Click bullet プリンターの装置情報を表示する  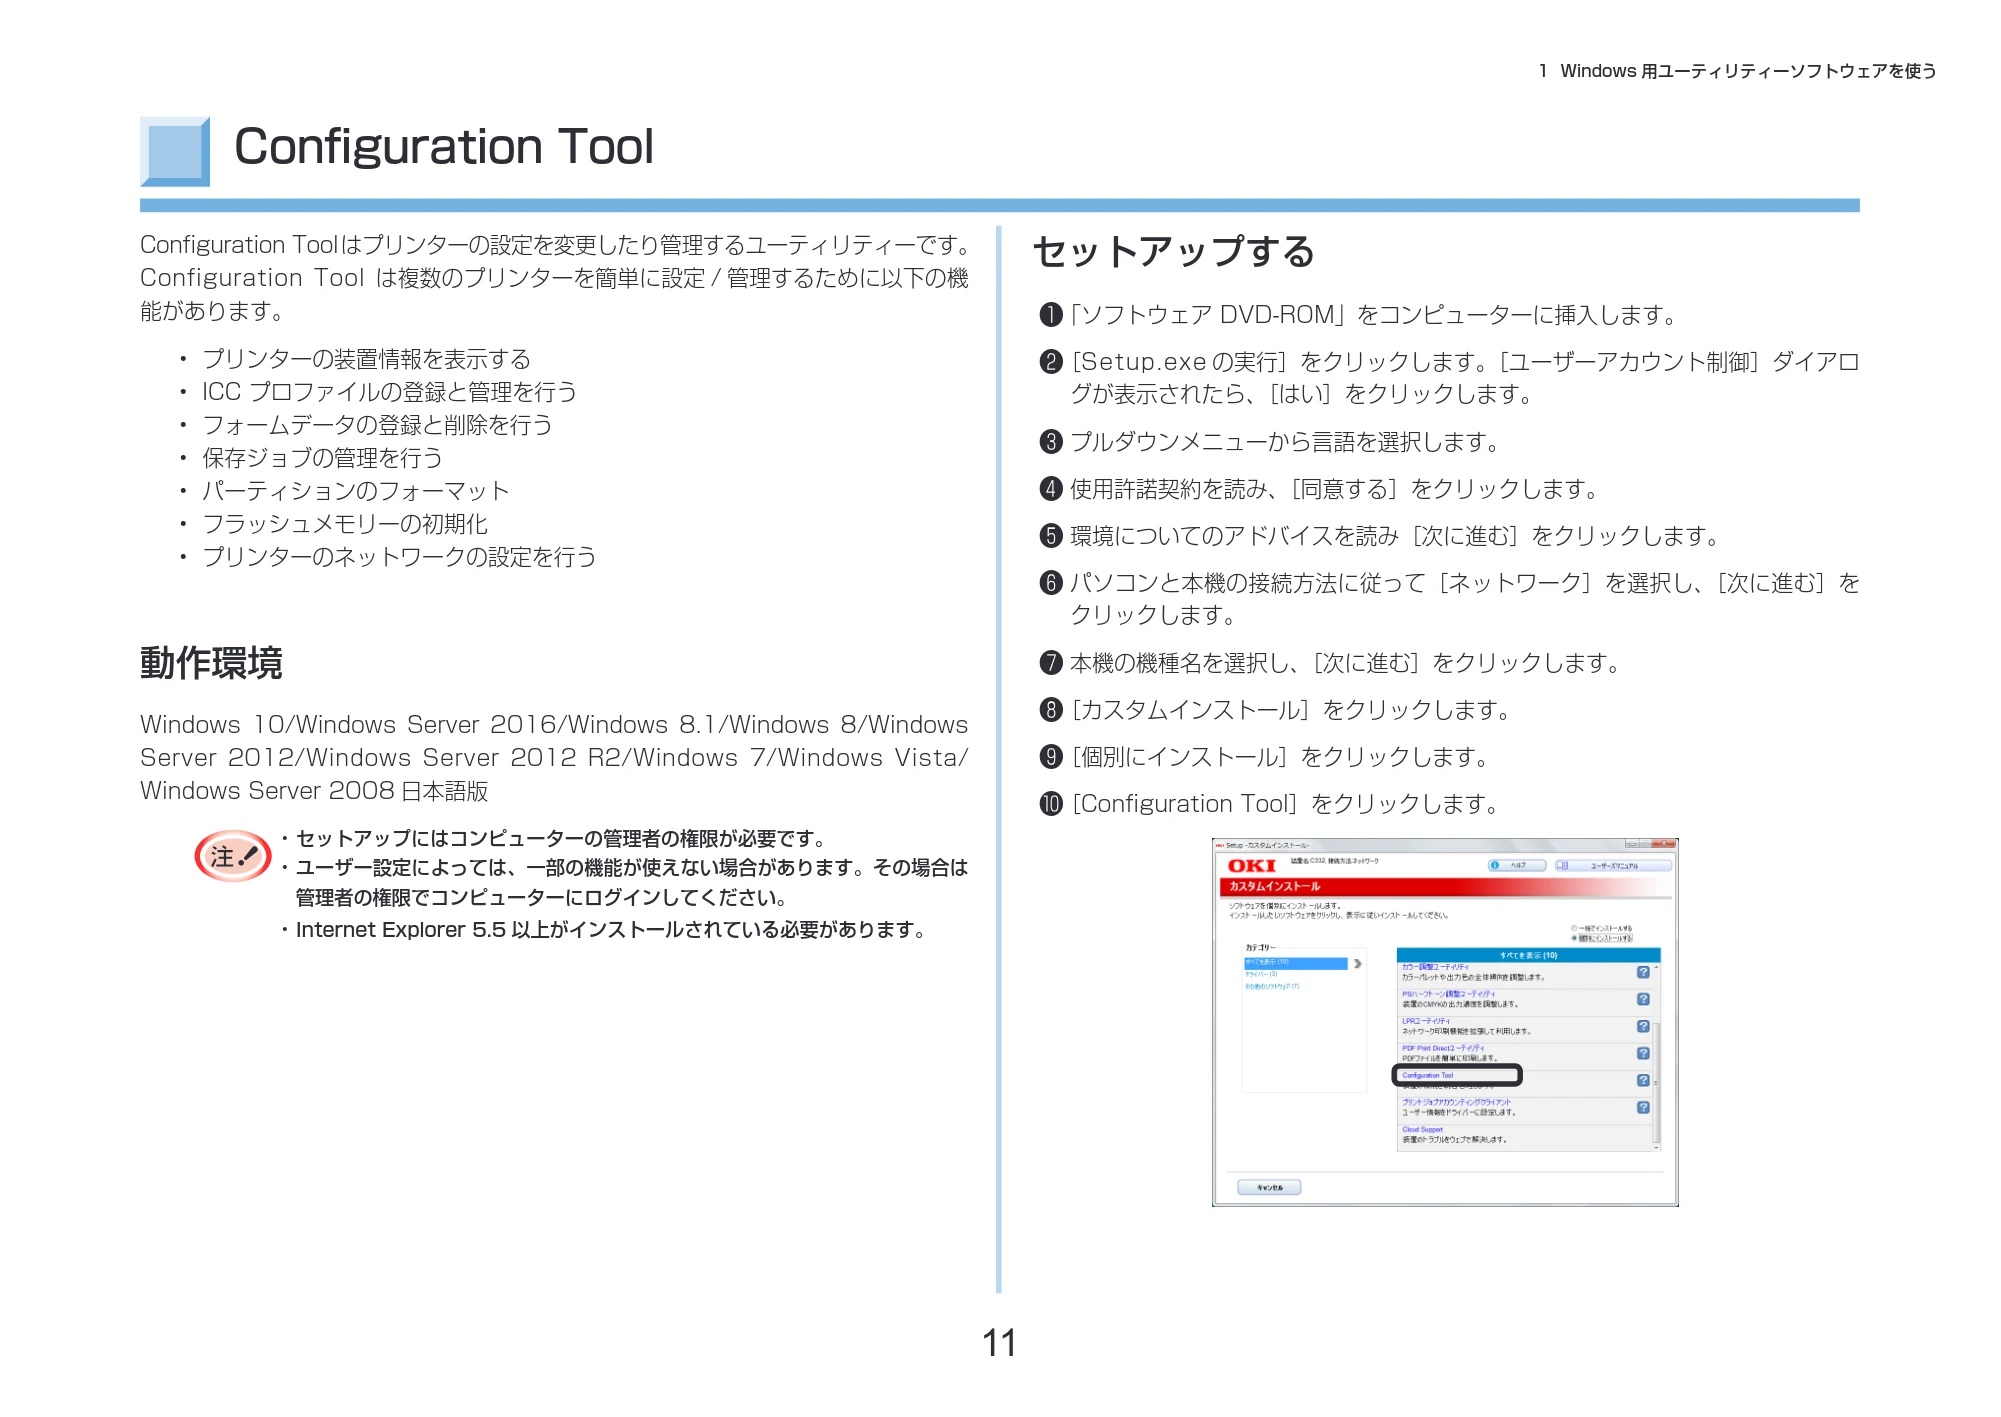click(366, 359)
